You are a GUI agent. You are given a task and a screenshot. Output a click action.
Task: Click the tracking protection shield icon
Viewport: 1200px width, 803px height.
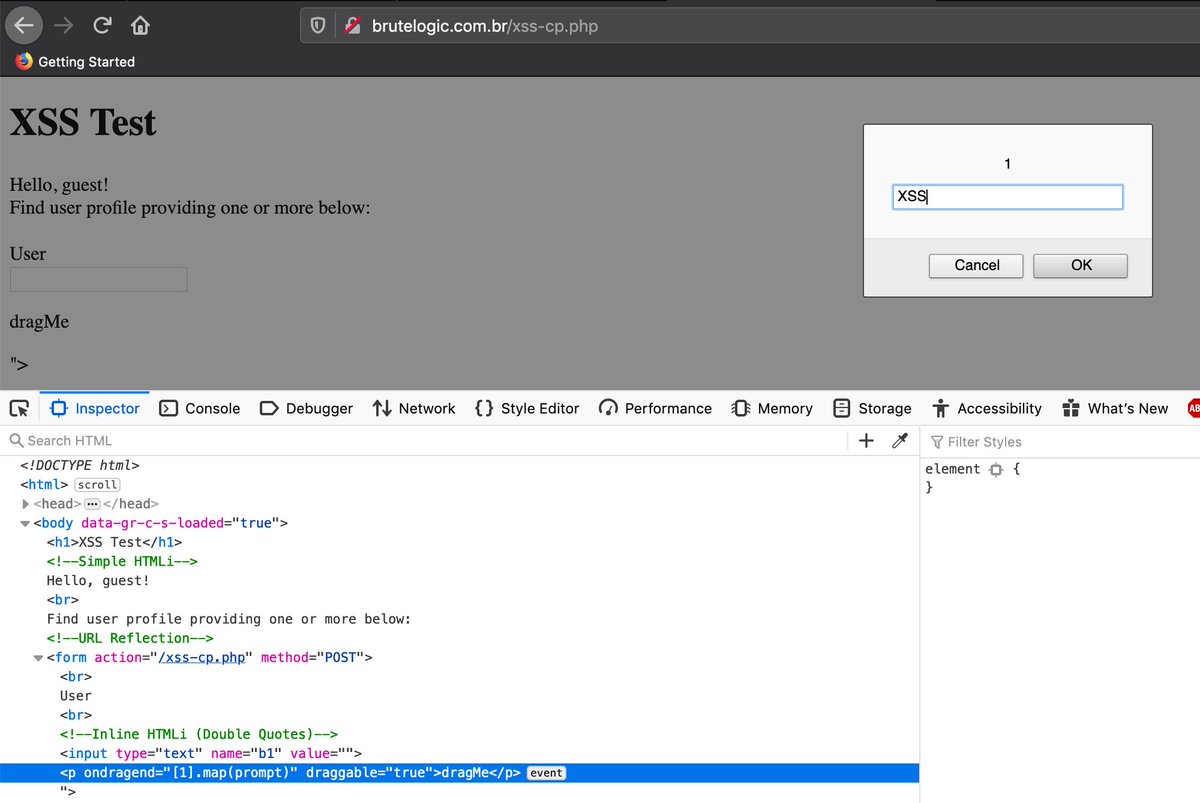click(x=317, y=26)
